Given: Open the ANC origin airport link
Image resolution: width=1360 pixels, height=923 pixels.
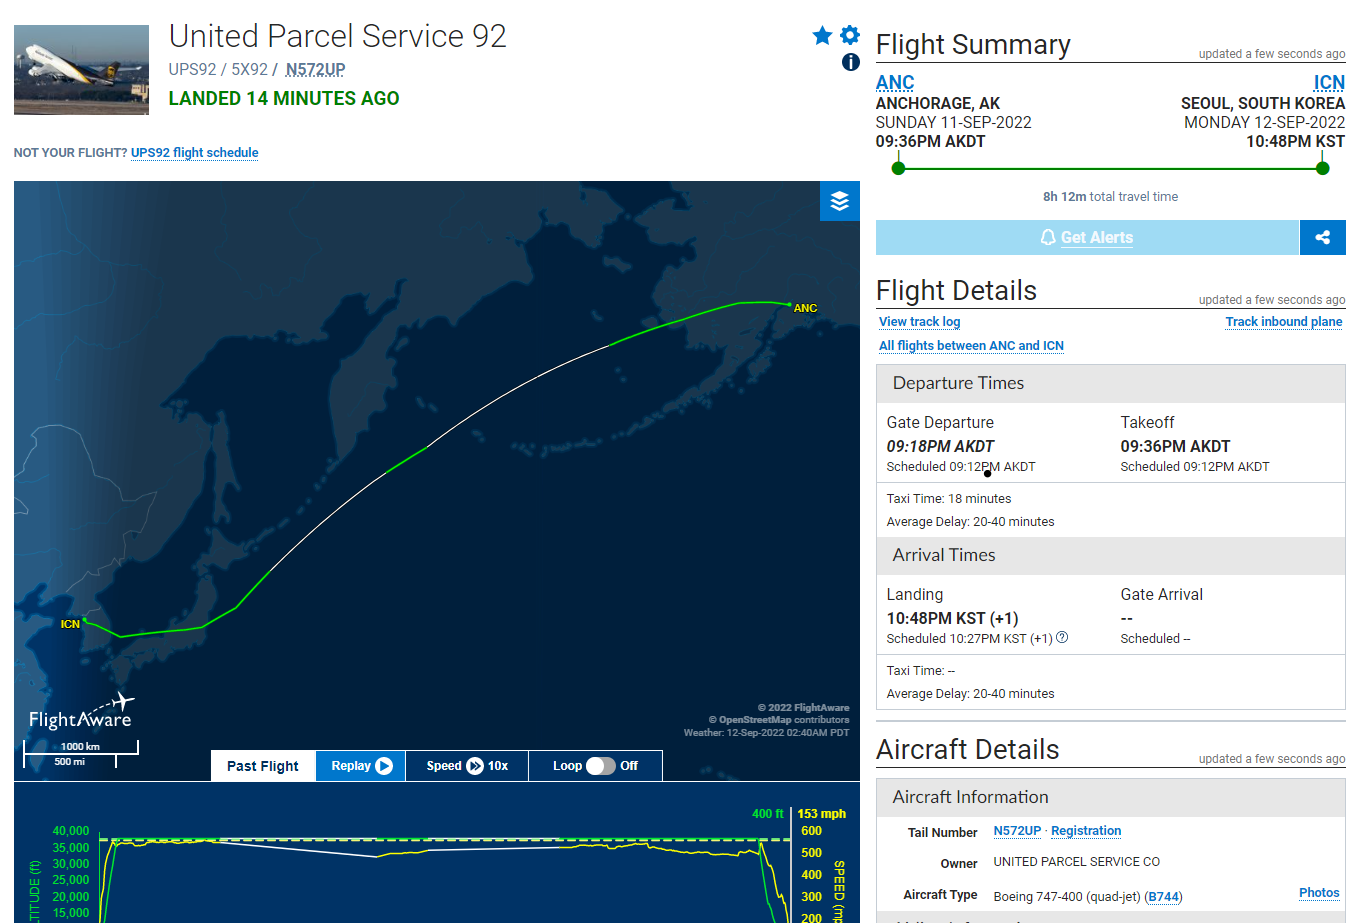Looking at the screenshot, I should click(x=895, y=83).
